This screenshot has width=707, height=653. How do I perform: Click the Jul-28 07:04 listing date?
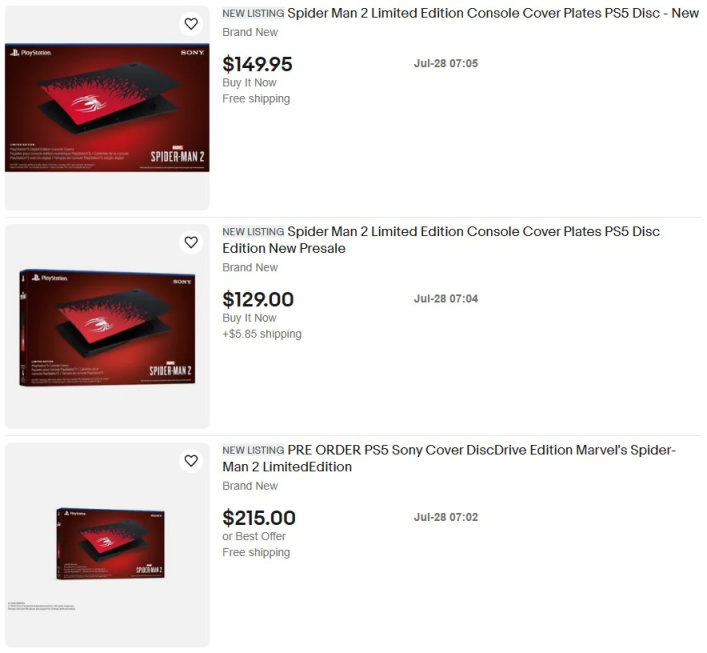tap(446, 299)
